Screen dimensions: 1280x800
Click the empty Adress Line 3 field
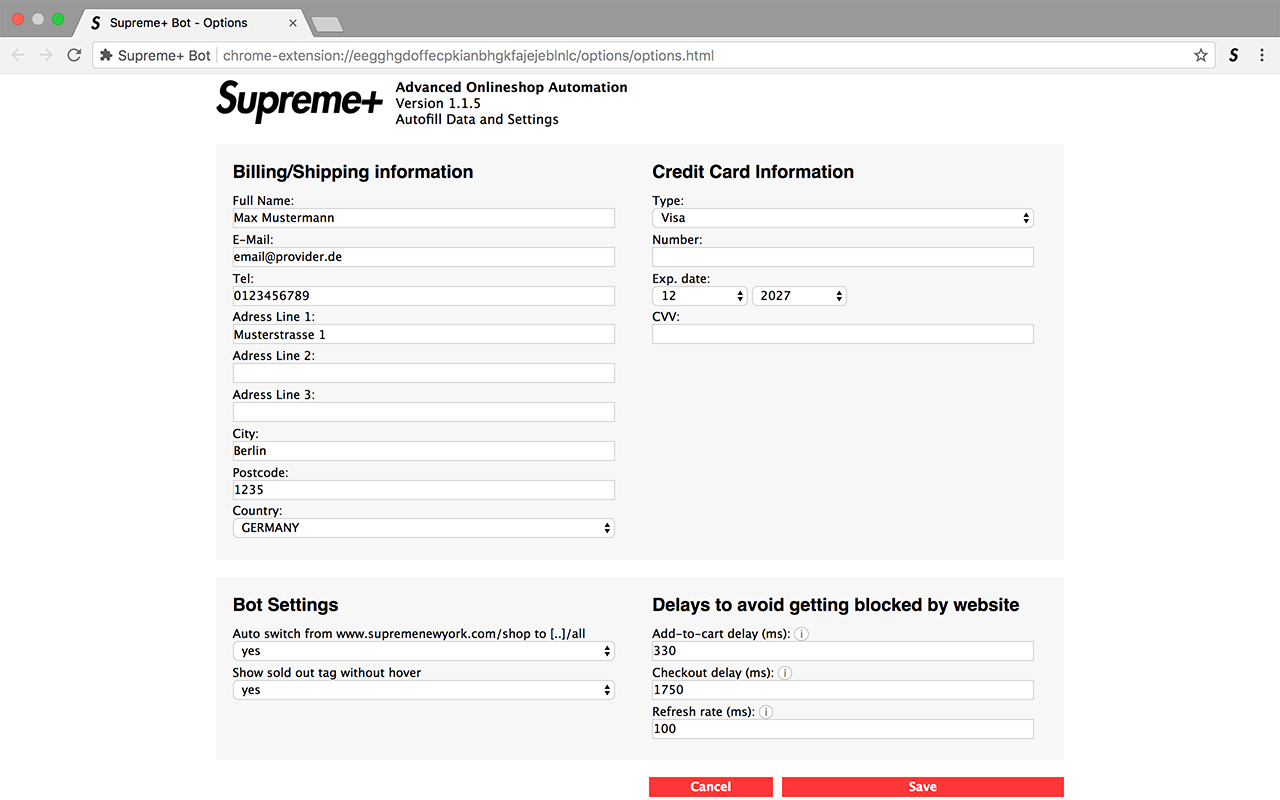tap(424, 412)
